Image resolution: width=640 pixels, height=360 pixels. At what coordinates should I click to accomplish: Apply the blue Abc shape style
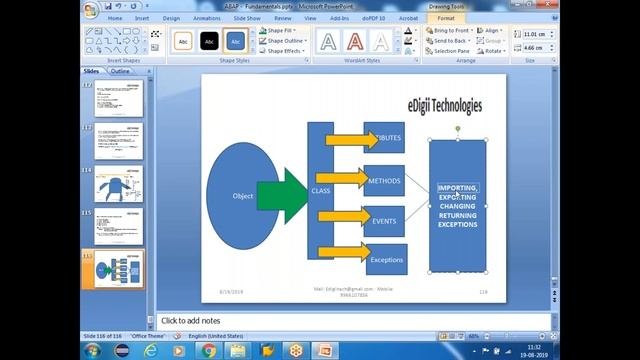point(236,41)
